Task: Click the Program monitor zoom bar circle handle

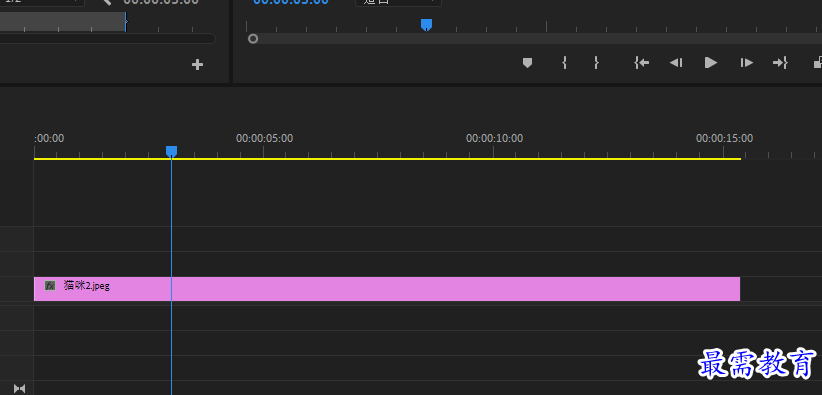Action: [253, 39]
